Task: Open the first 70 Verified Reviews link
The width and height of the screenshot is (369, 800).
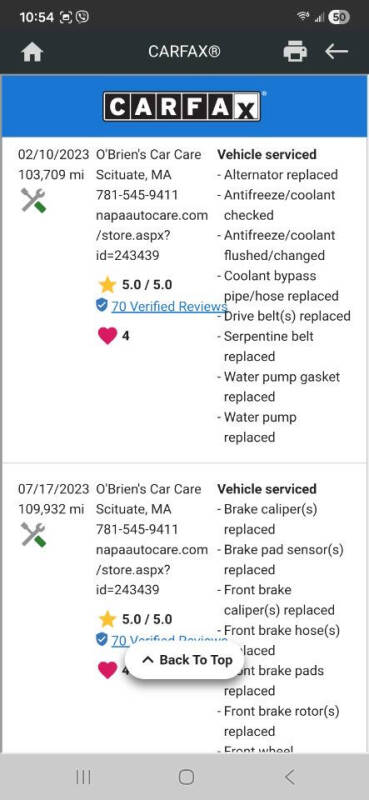Action: click(169, 306)
